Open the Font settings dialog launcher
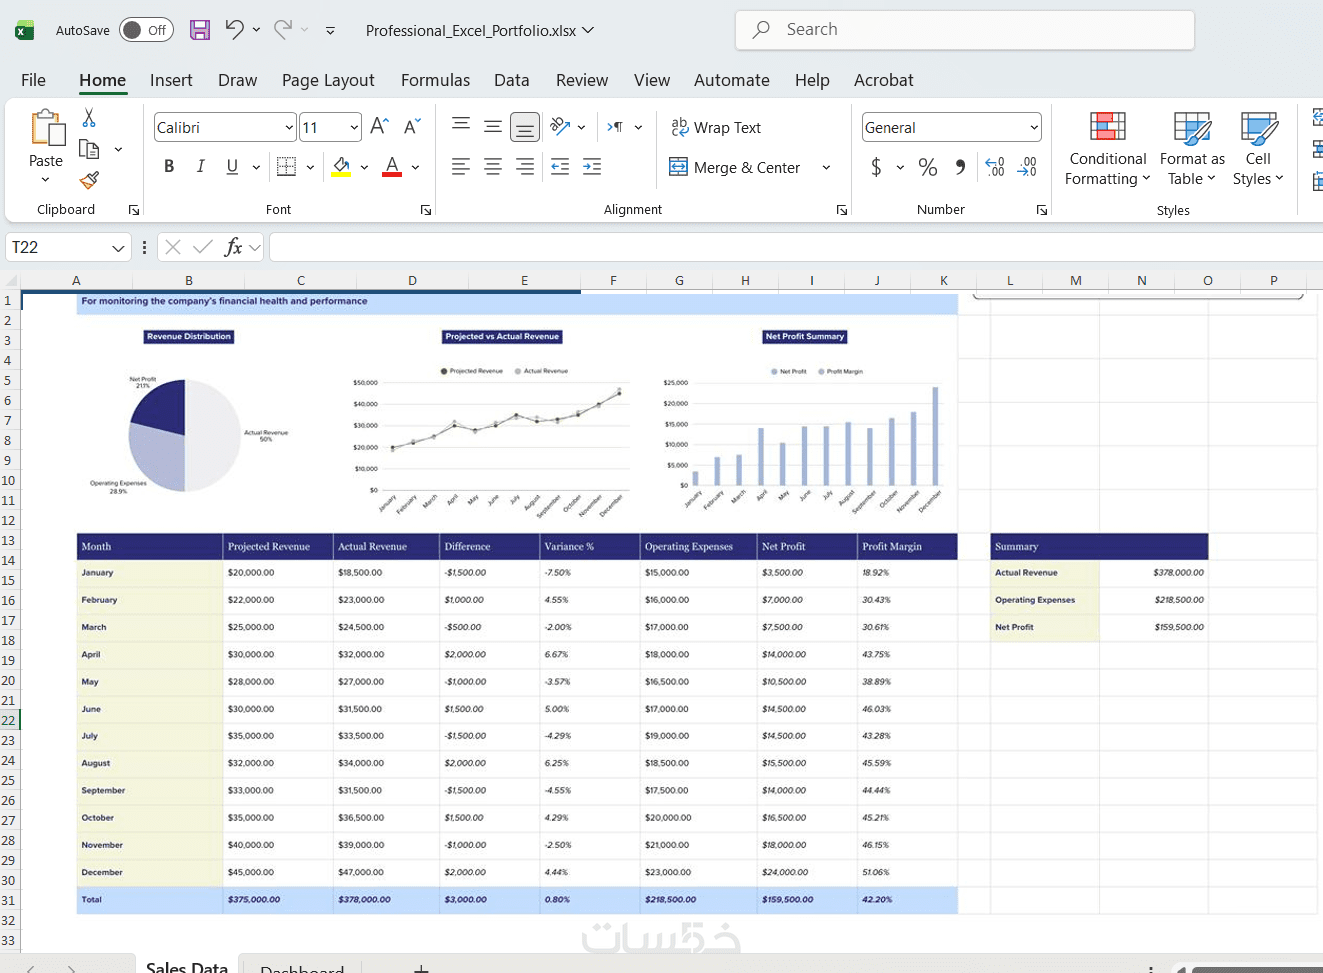 pyautogui.click(x=426, y=210)
